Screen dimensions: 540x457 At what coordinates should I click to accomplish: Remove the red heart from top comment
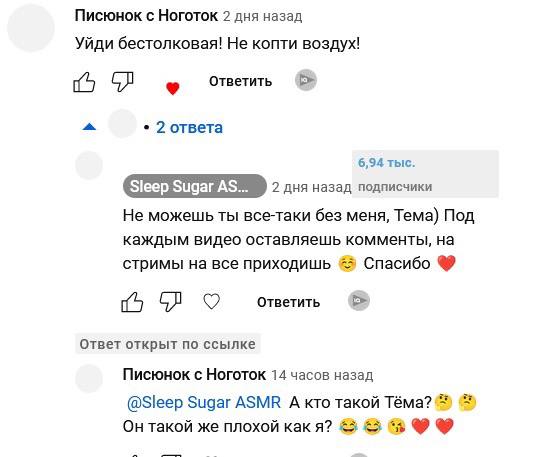pyautogui.click(x=173, y=89)
